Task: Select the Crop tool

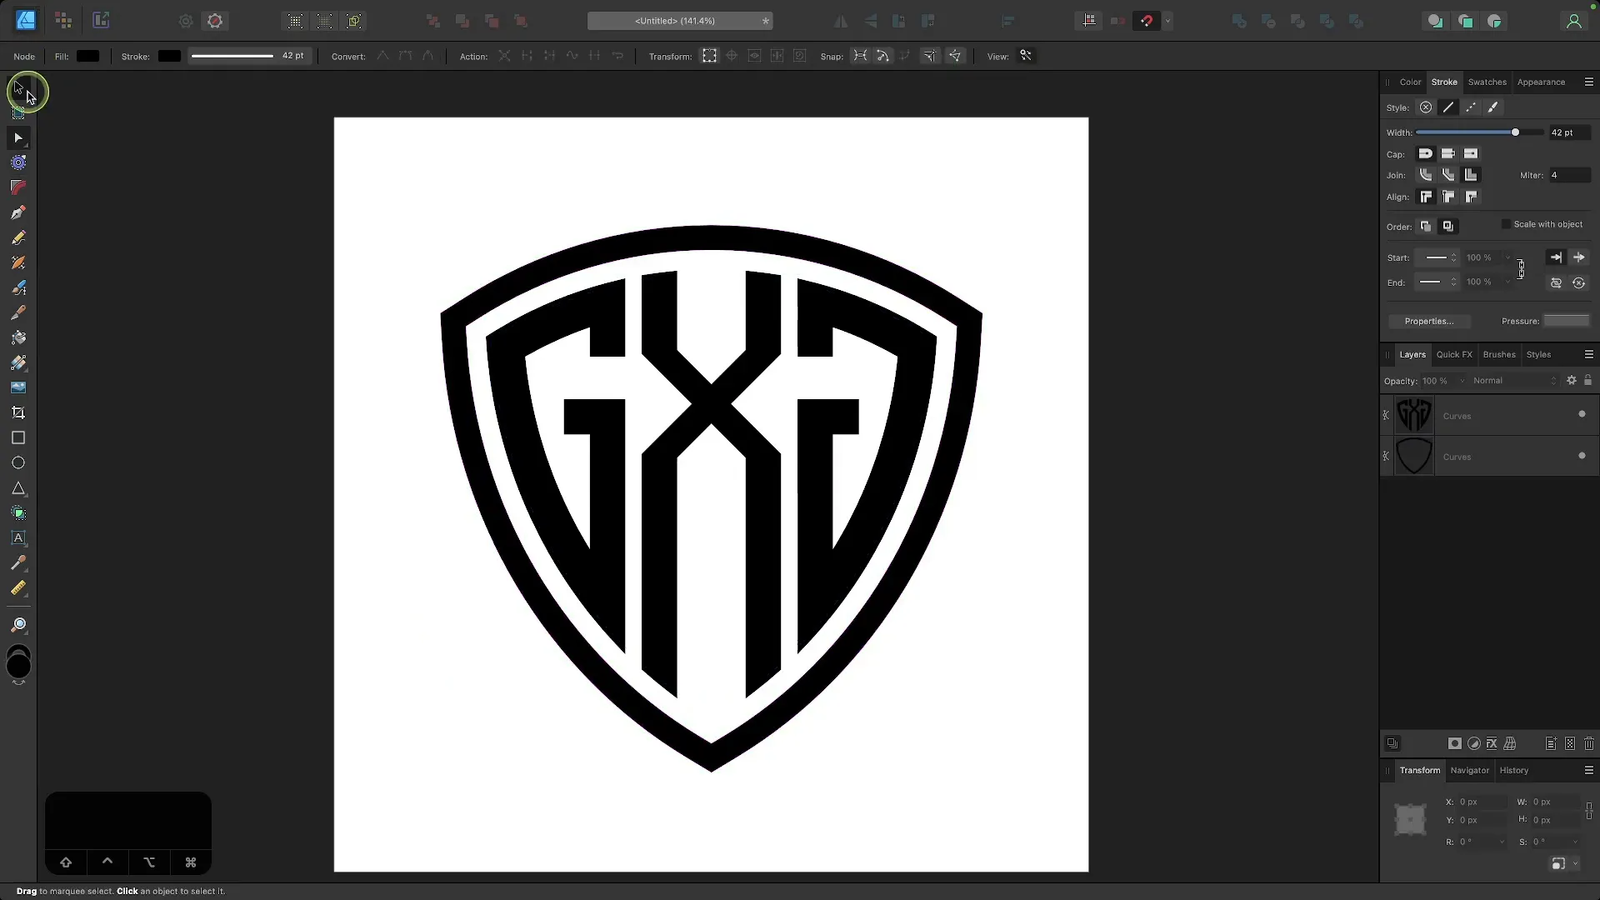Action: point(18,412)
